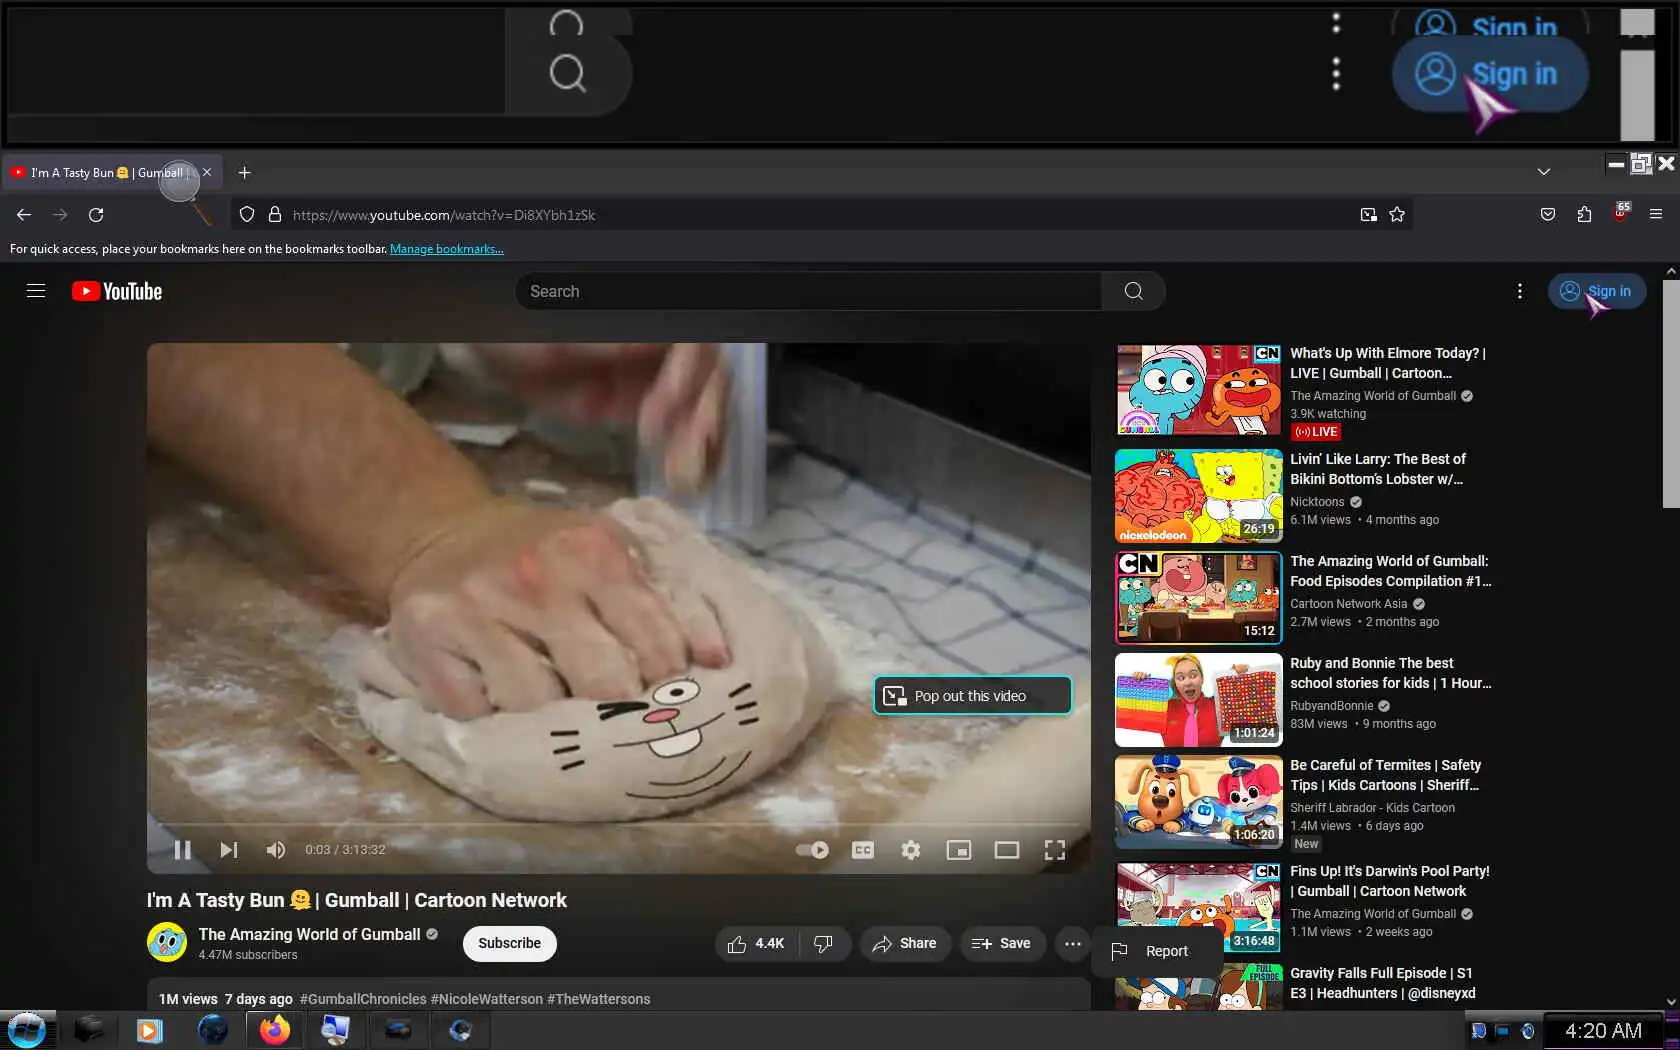Open the #GumballChronicles hashtag

[363, 999]
